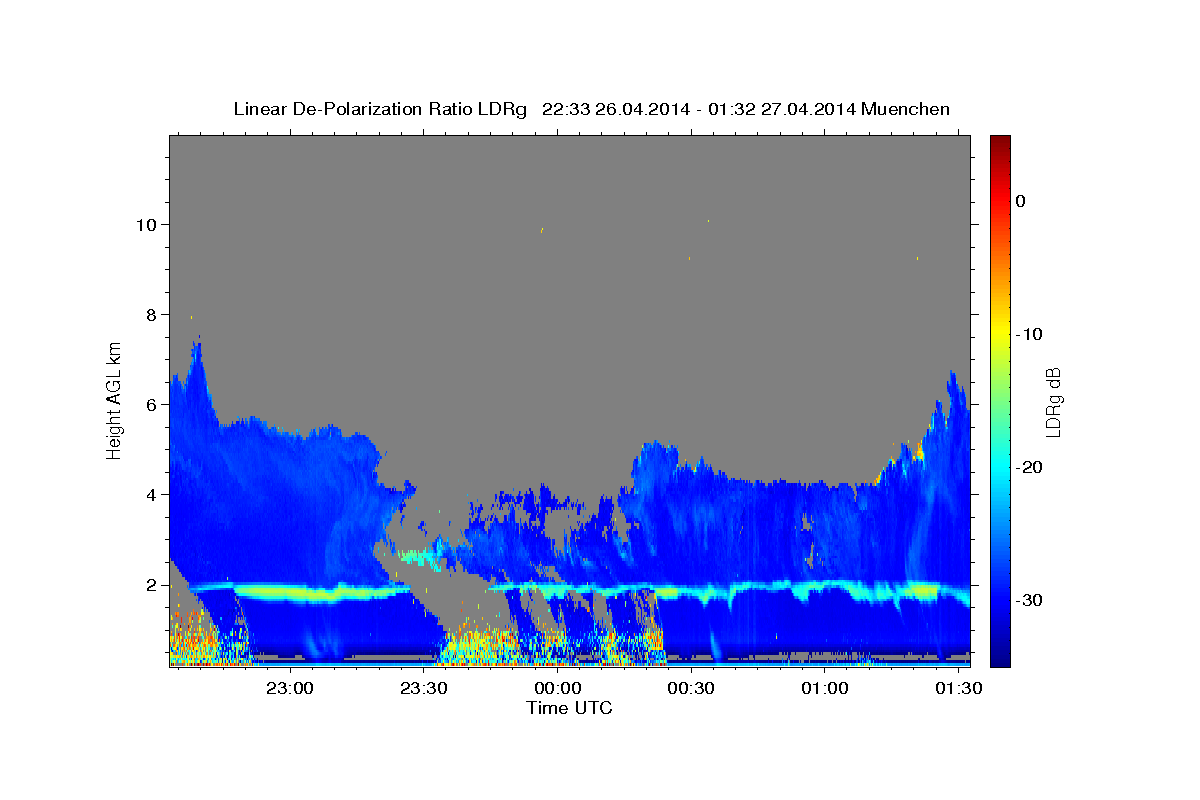Image resolution: width=1200 pixels, height=800 pixels.
Task: Click the height tick label '2'
Action: click(154, 584)
